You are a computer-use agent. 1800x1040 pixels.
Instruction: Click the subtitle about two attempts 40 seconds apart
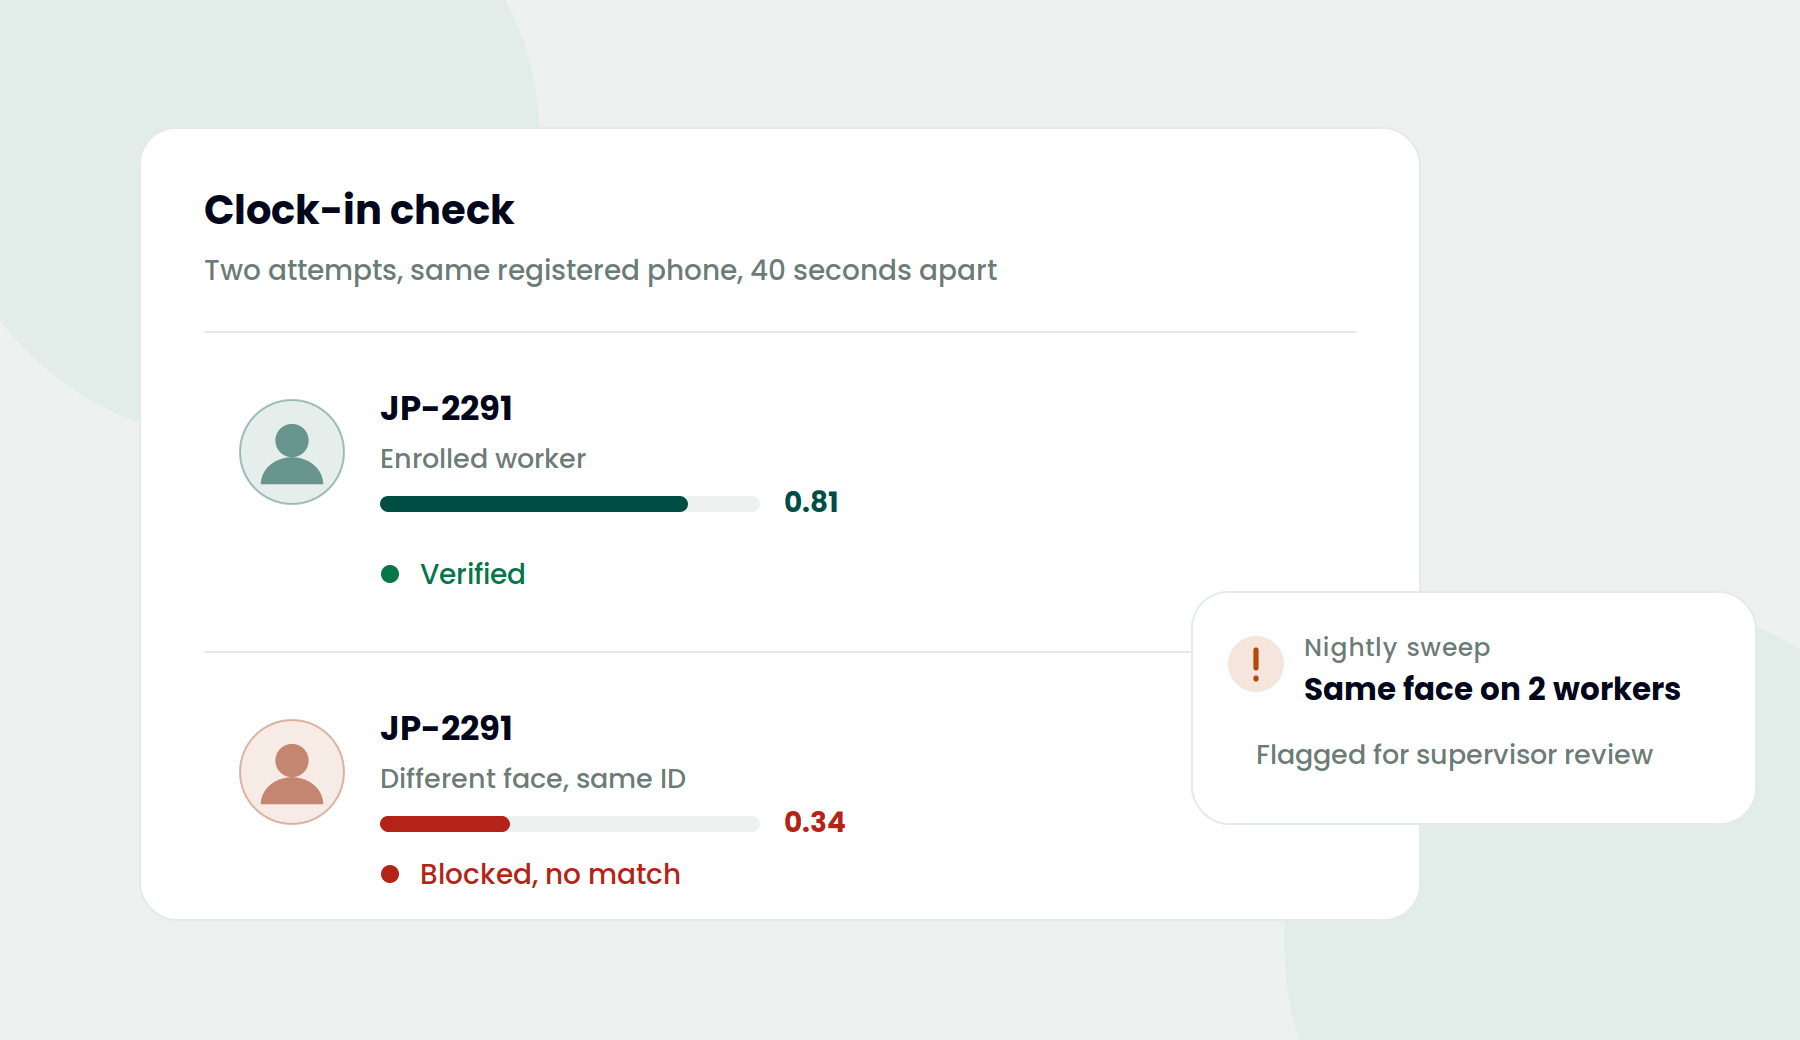click(600, 270)
